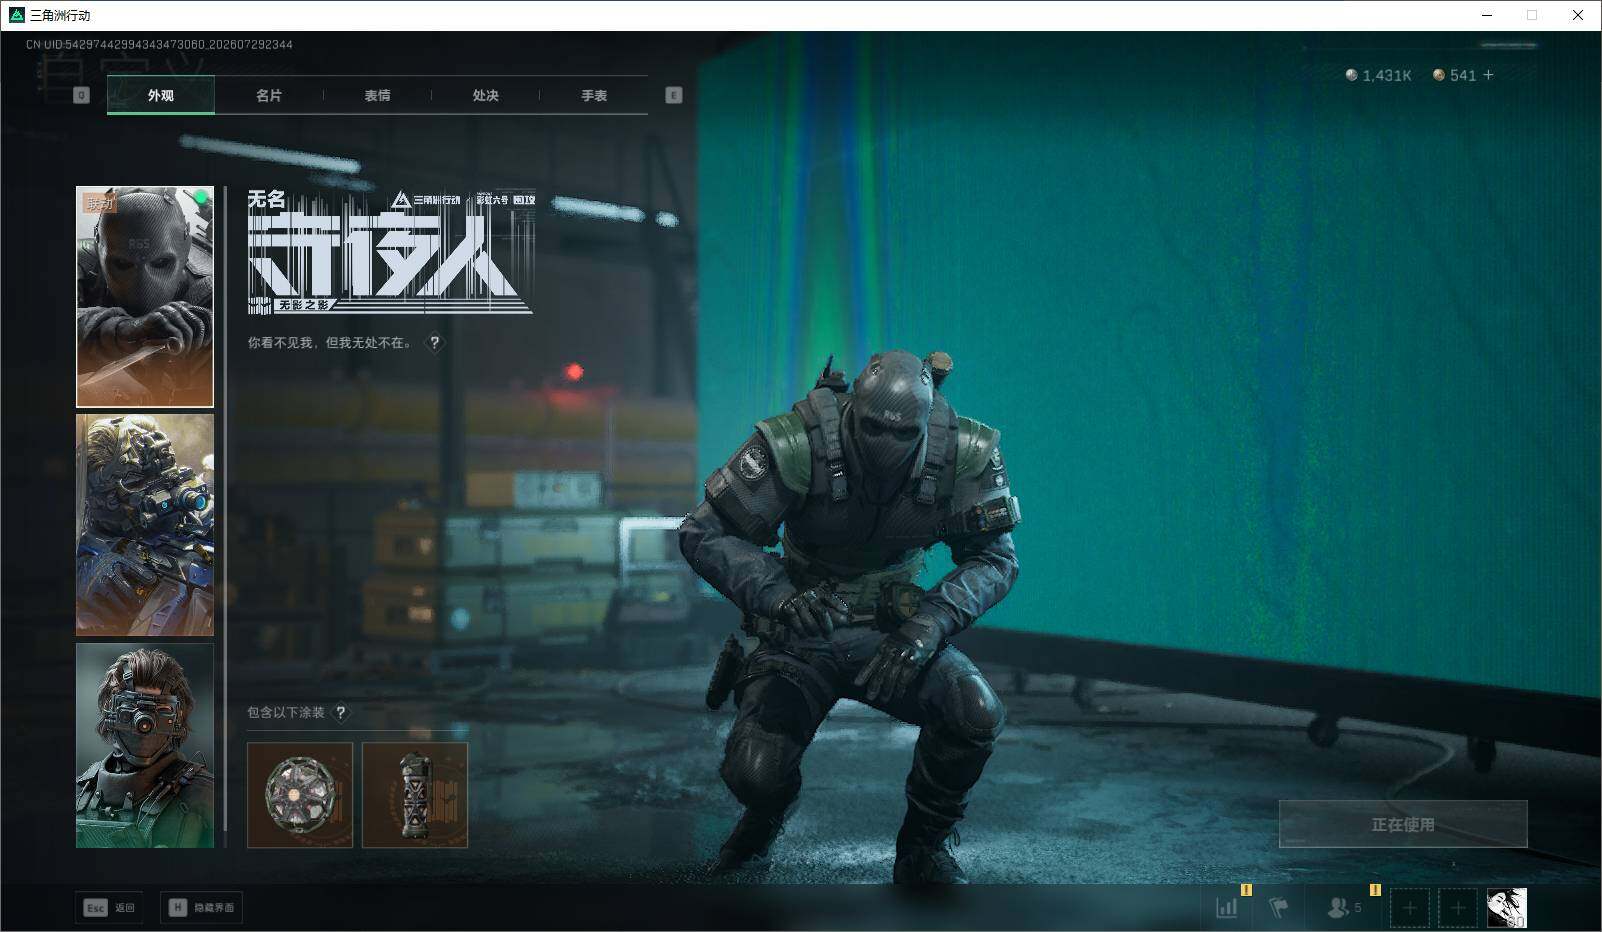This screenshot has width=1602, height=932.
Task: Click the 包含以下涂装 label
Action: (x=286, y=712)
